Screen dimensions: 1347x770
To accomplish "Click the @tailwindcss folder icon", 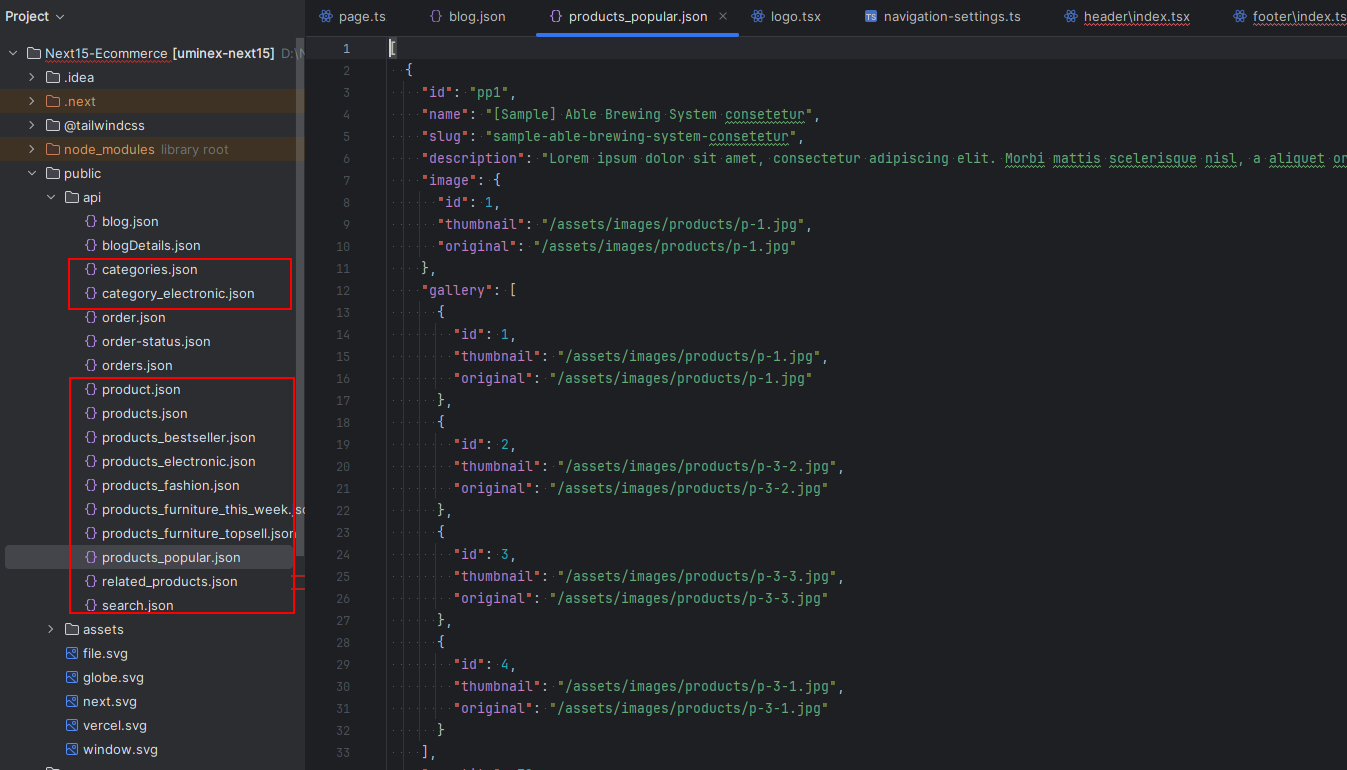I will (53, 125).
